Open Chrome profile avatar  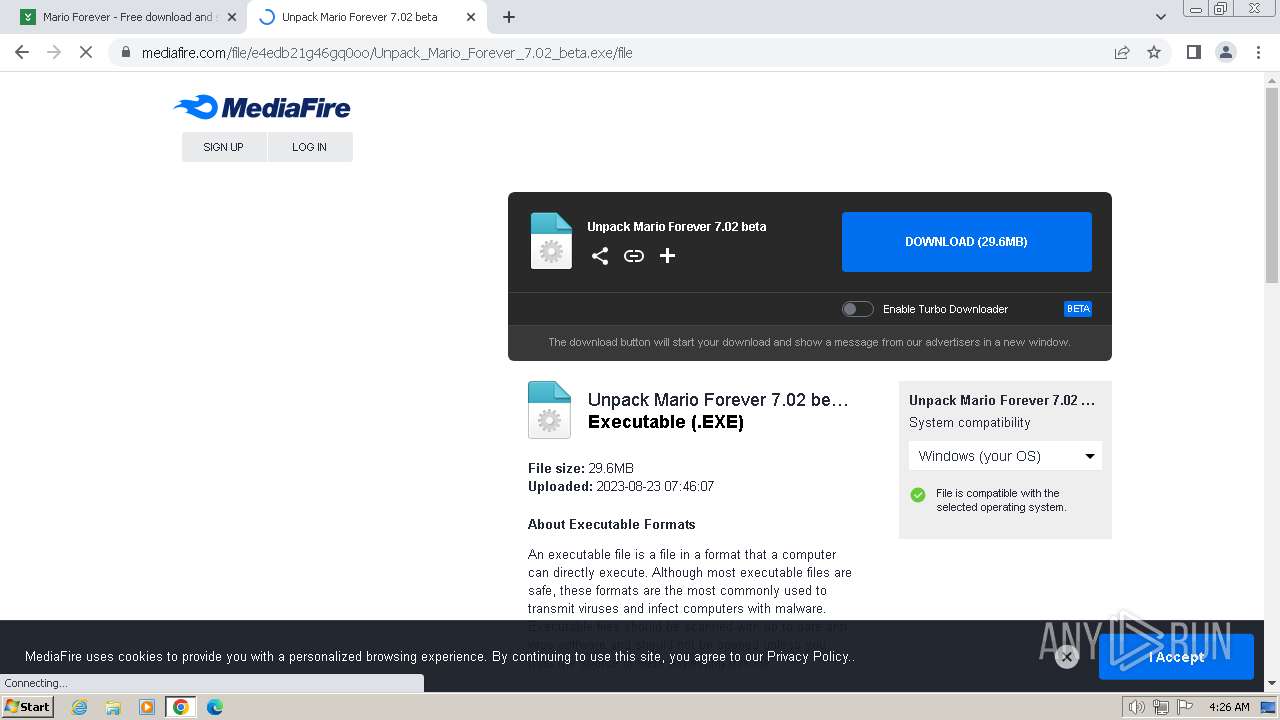click(x=1226, y=52)
